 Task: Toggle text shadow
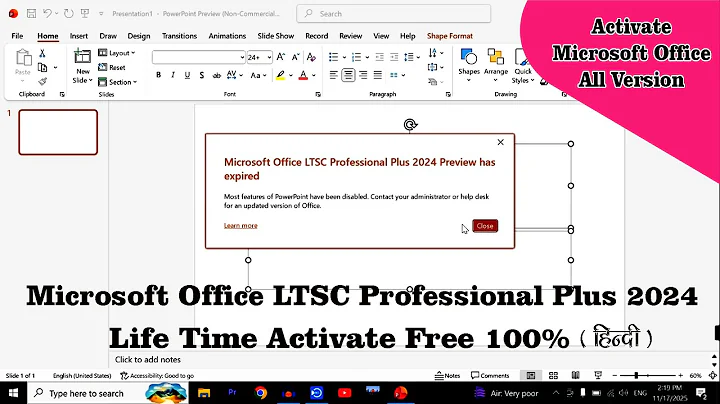(202, 75)
